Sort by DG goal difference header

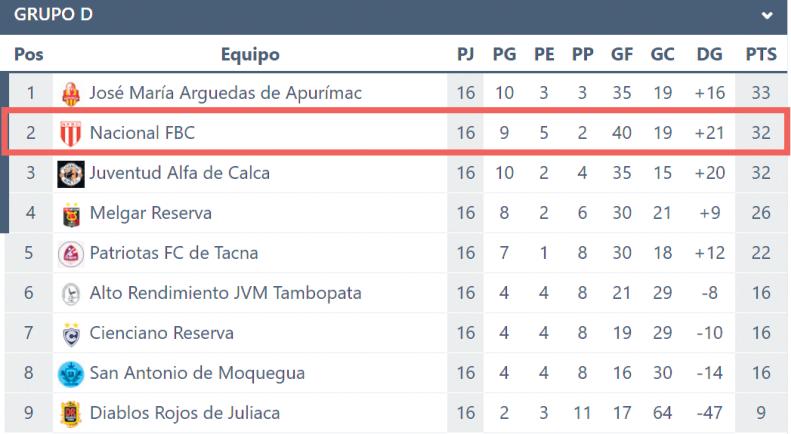709,54
